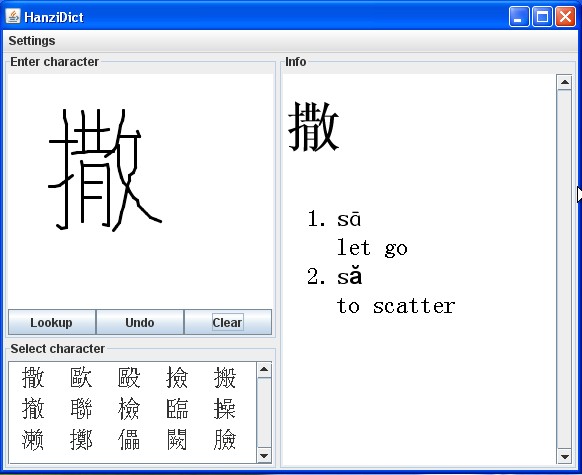Select candidate character 操
The image size is (582, 475).
(x=225, y=409)
